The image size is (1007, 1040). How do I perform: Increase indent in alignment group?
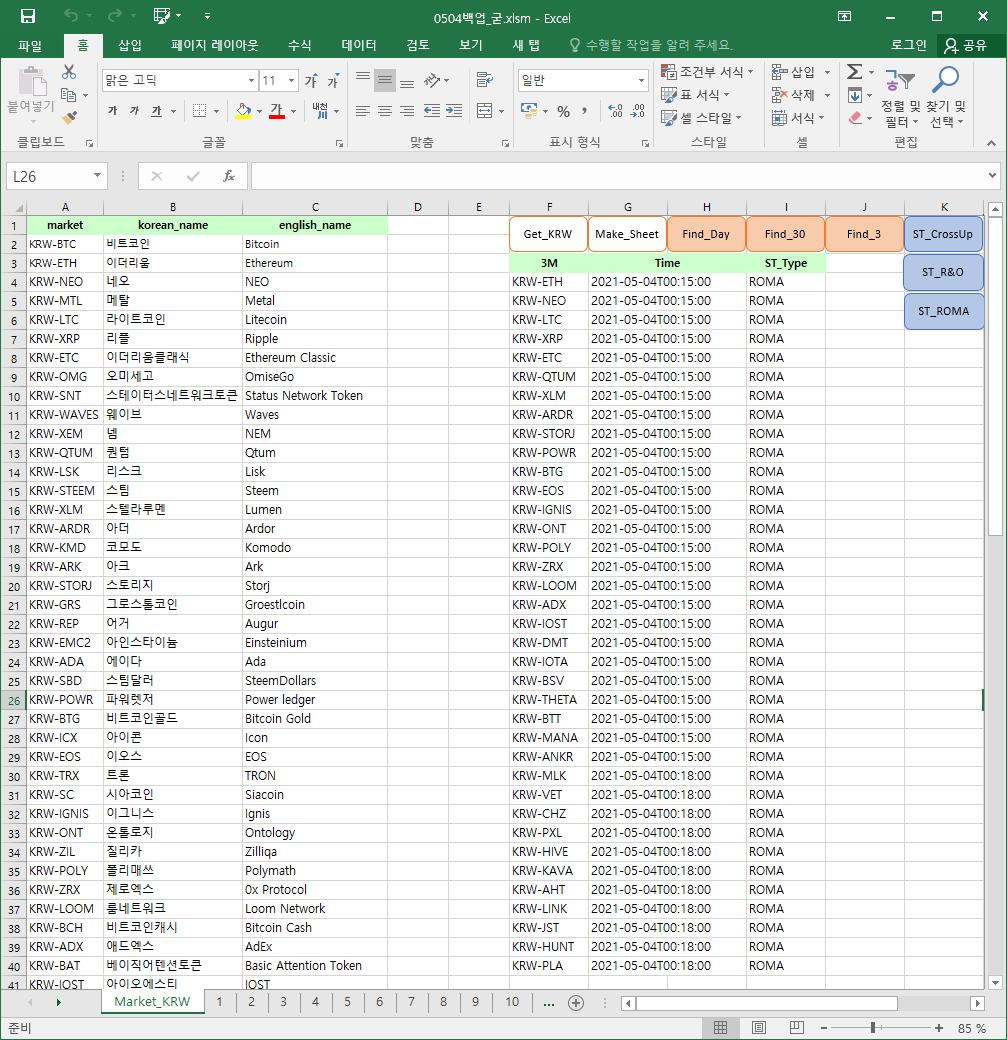[x=454, y=111]
